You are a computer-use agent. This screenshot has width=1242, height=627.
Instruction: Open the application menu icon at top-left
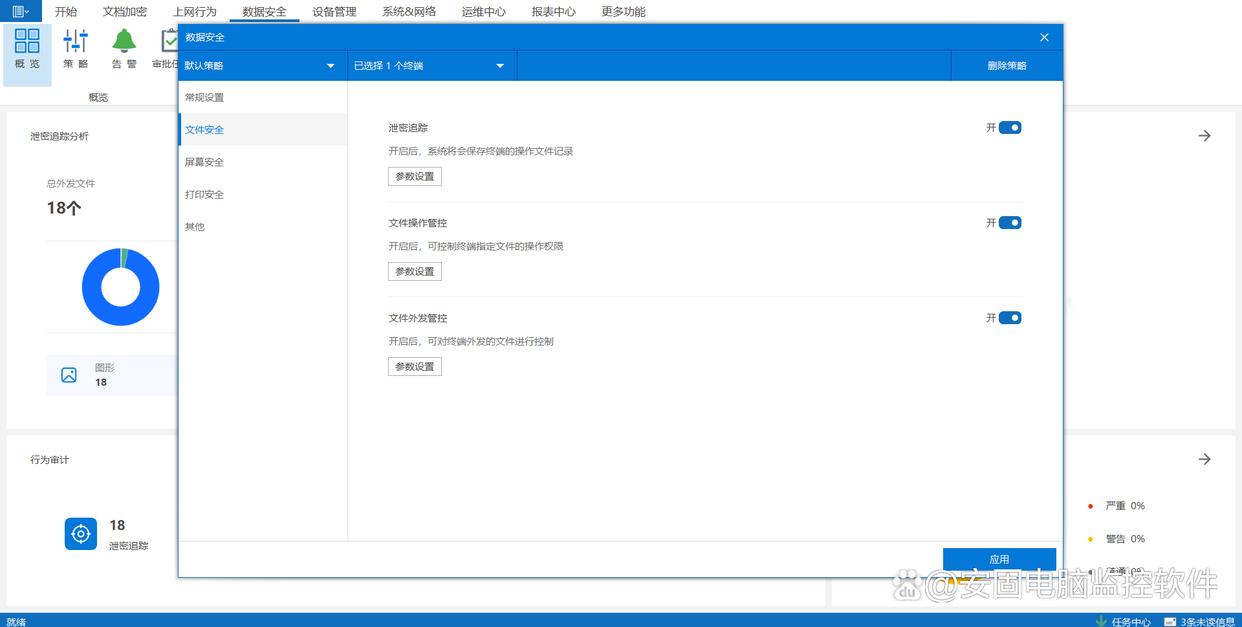click(20, 11)
